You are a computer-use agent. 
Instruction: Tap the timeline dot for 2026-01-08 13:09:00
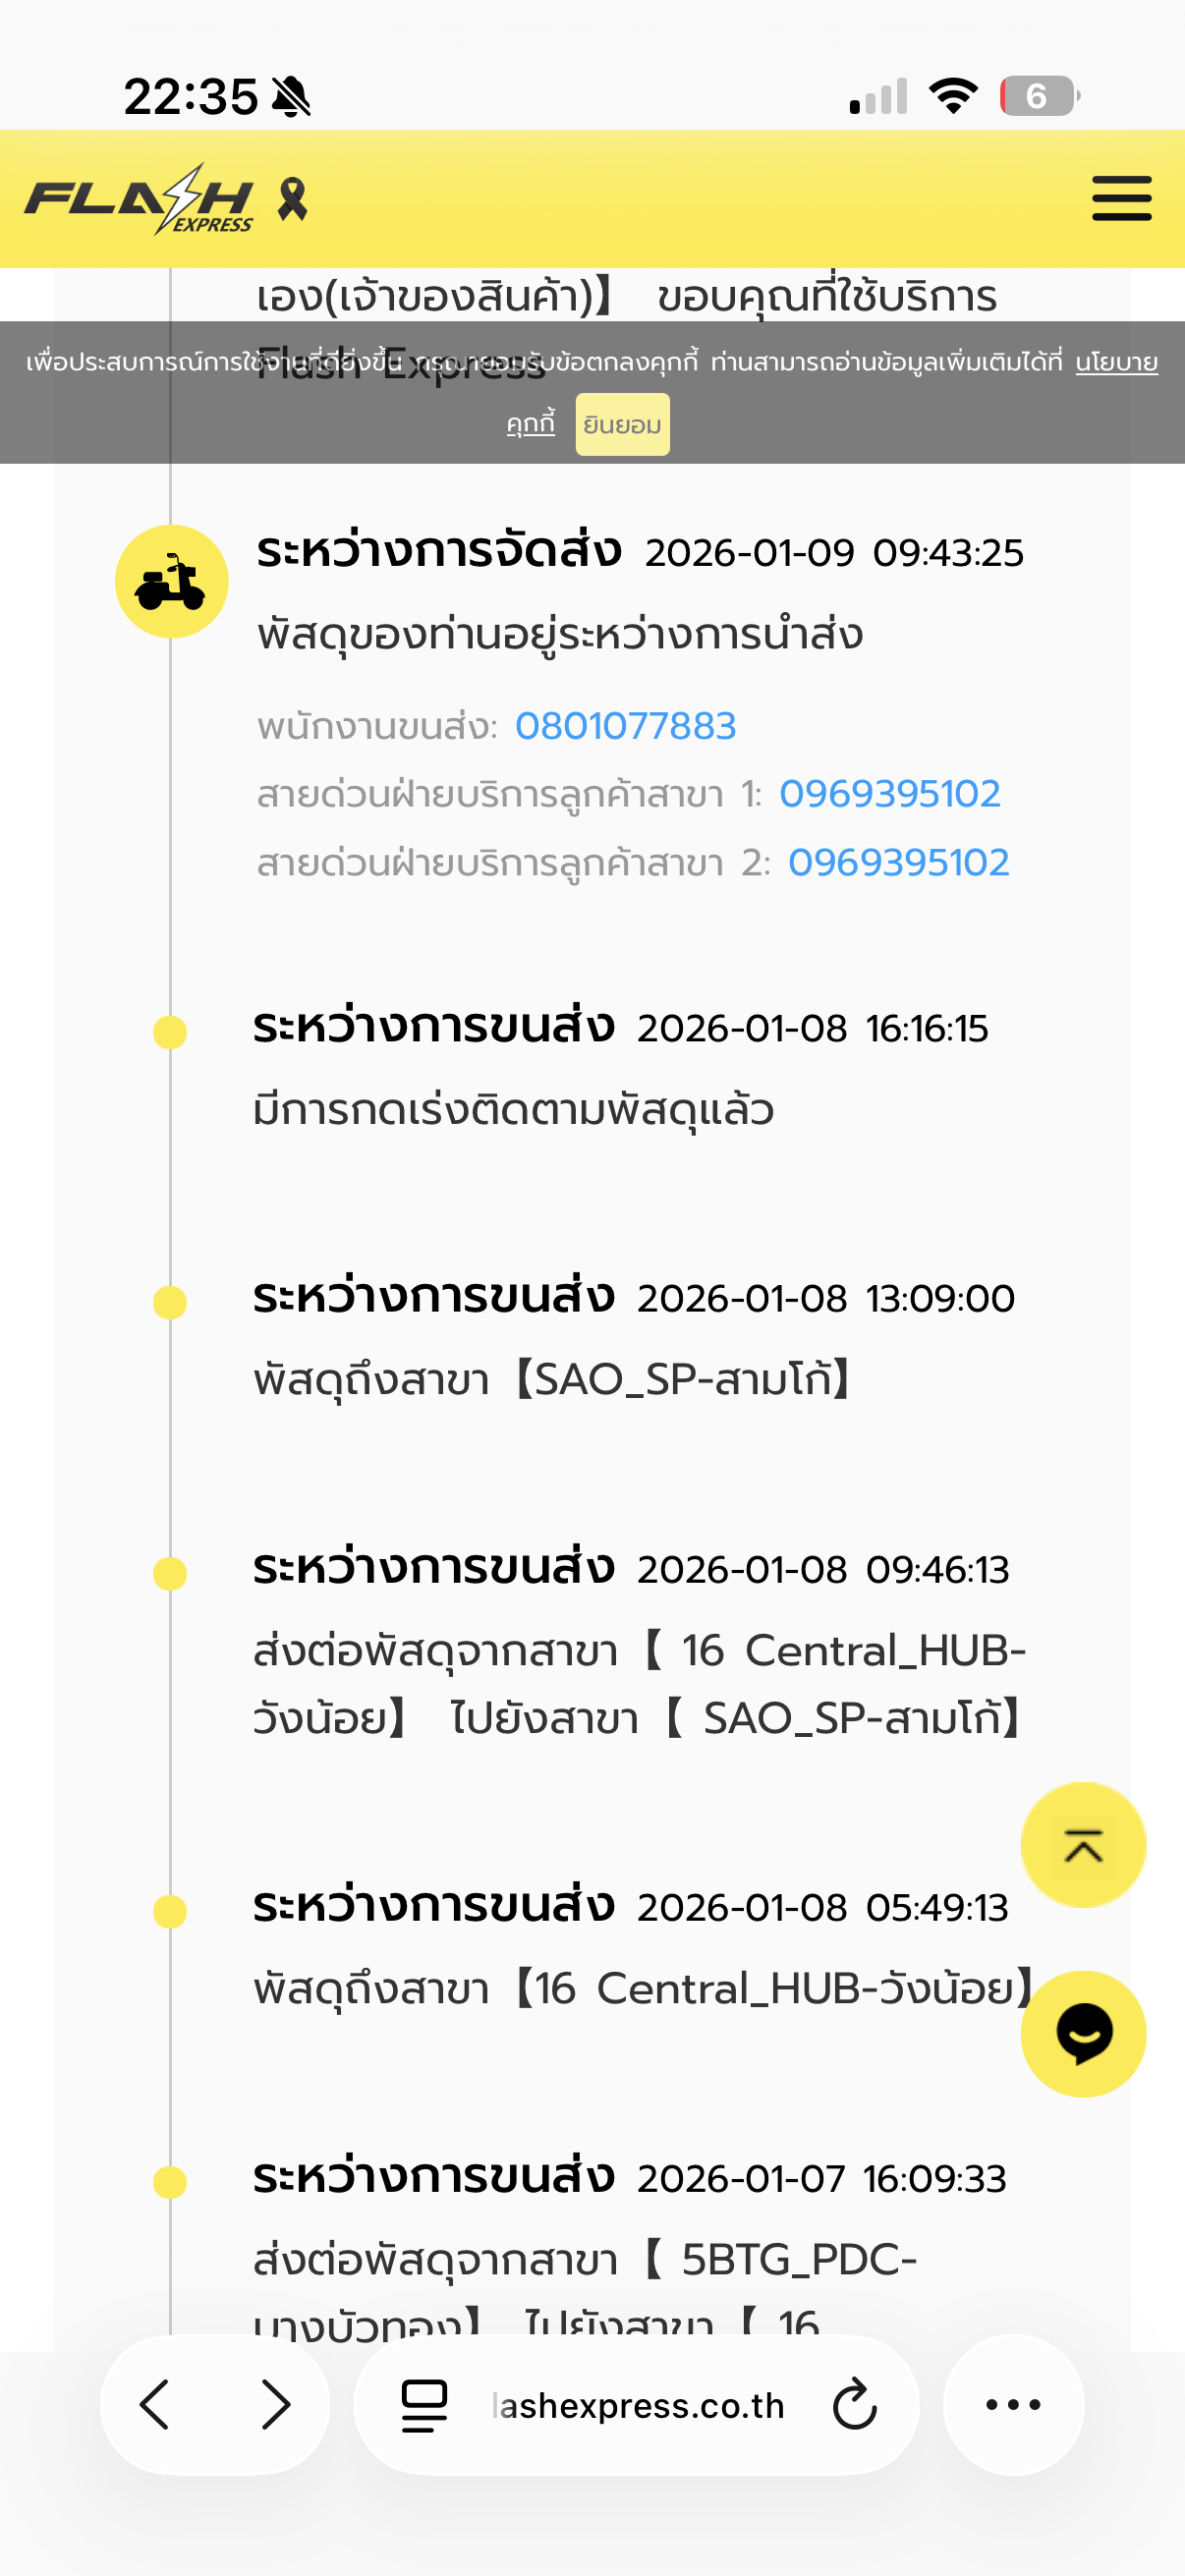[170, 1302]
